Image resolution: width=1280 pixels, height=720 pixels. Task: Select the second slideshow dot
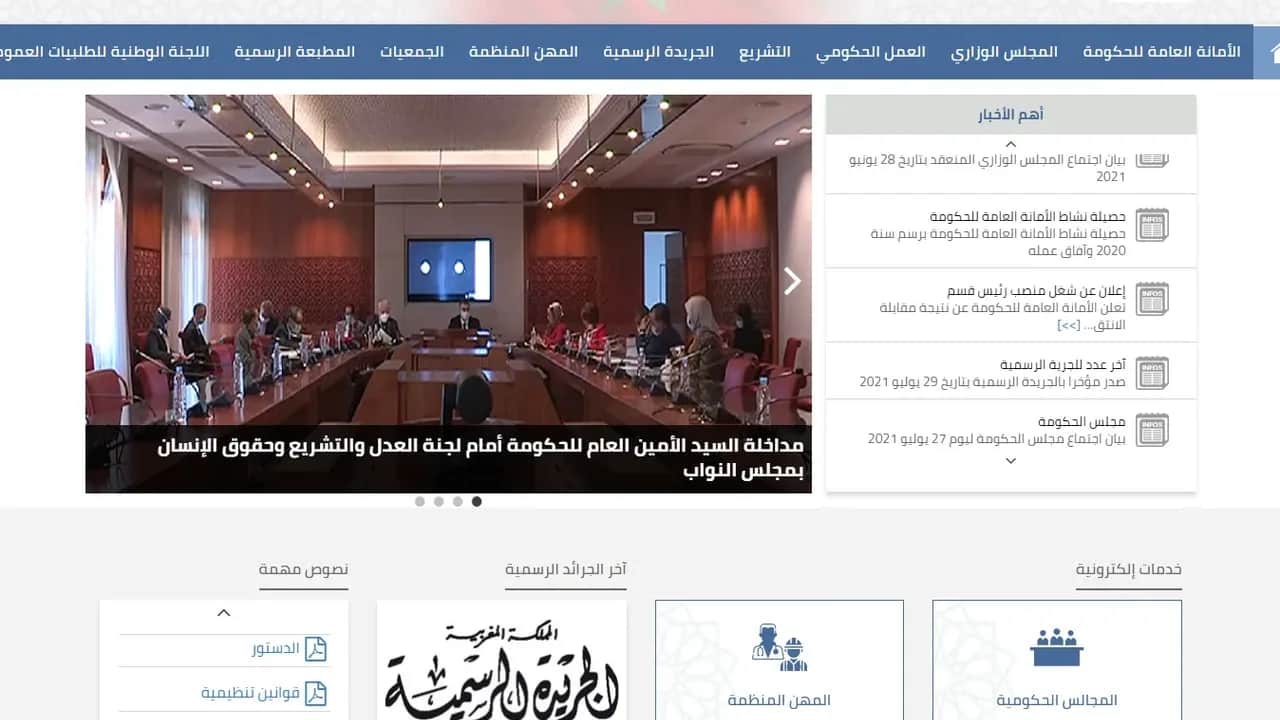(x=439, y=502)
